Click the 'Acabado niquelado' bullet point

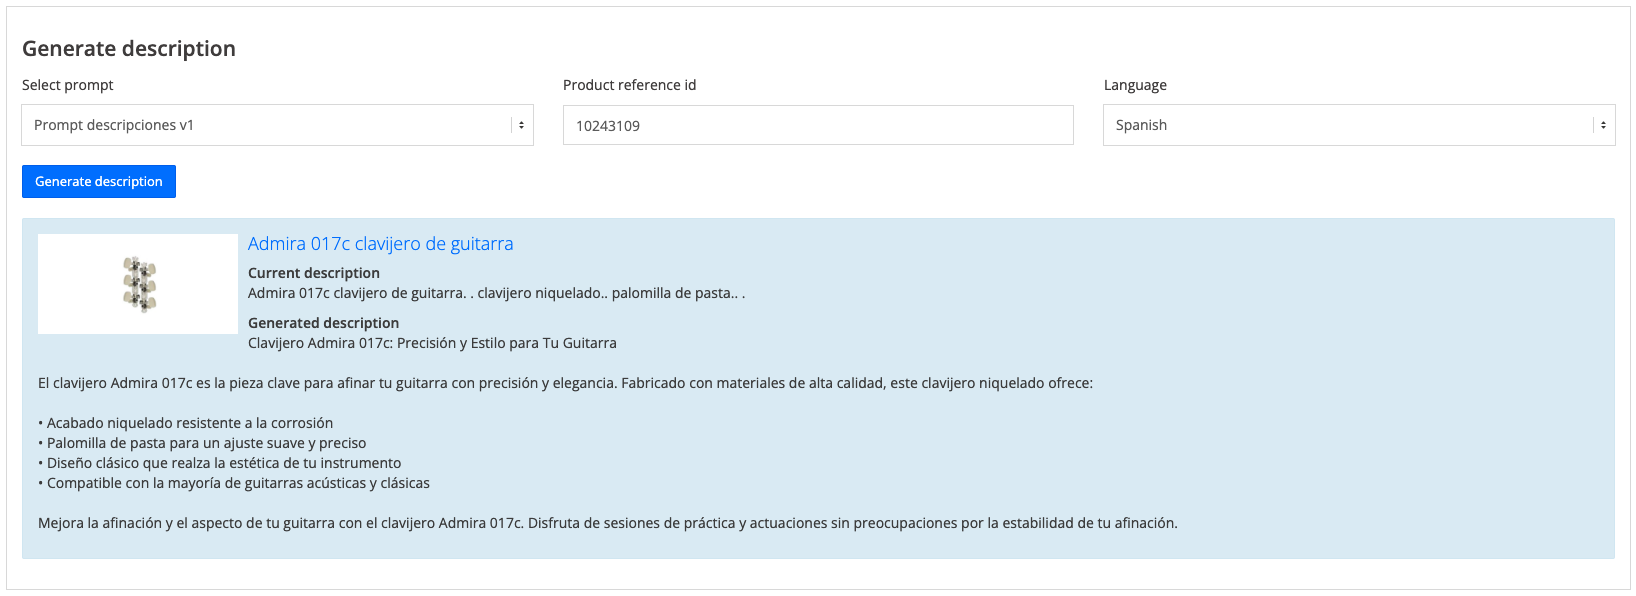[x=190, y=423]
